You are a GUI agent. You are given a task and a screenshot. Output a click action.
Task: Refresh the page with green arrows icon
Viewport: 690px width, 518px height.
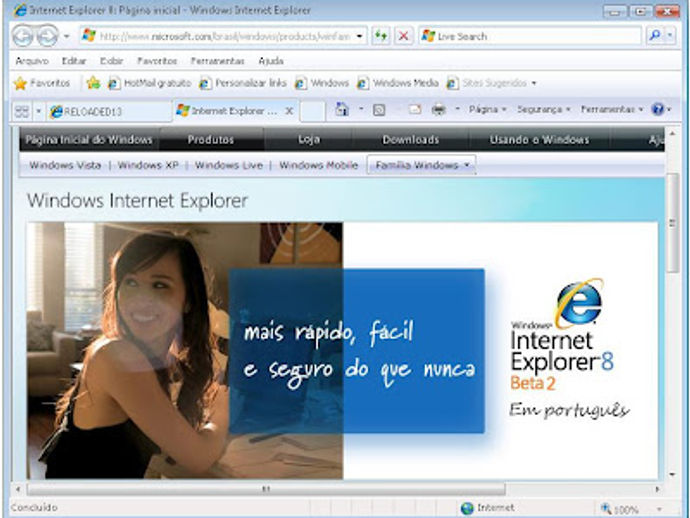pyautogui.click(x=381, y=36)
